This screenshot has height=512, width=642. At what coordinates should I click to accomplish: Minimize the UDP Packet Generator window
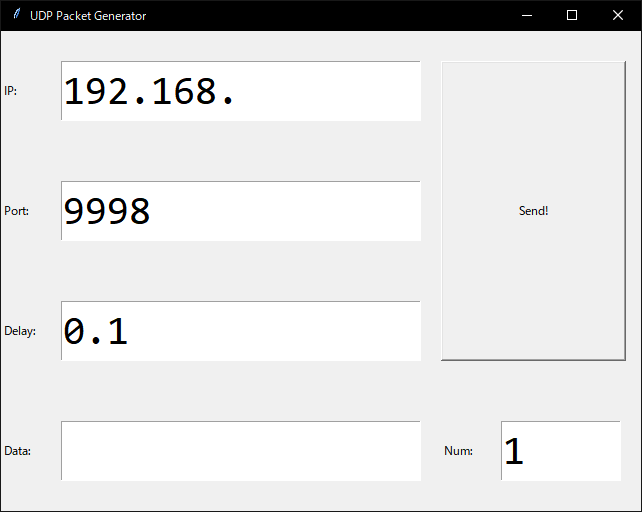pos(527,16)
